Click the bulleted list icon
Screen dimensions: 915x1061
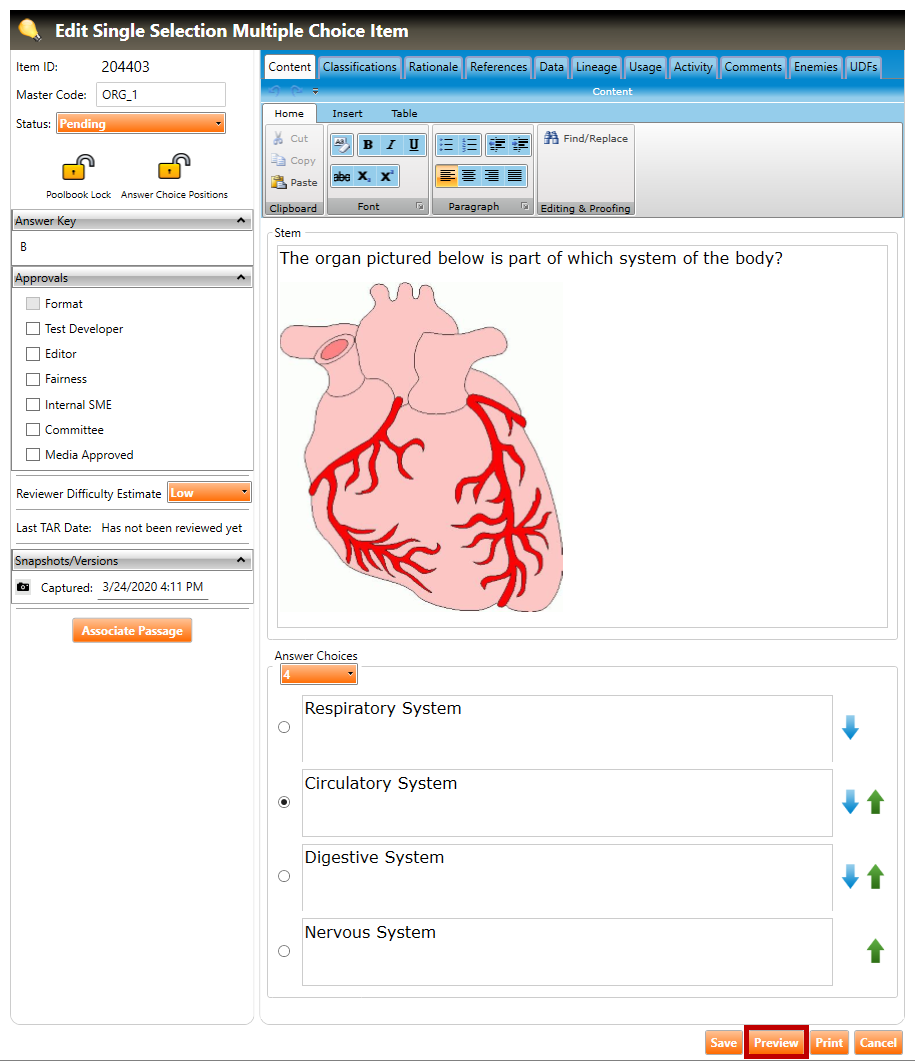coord(447,145)
